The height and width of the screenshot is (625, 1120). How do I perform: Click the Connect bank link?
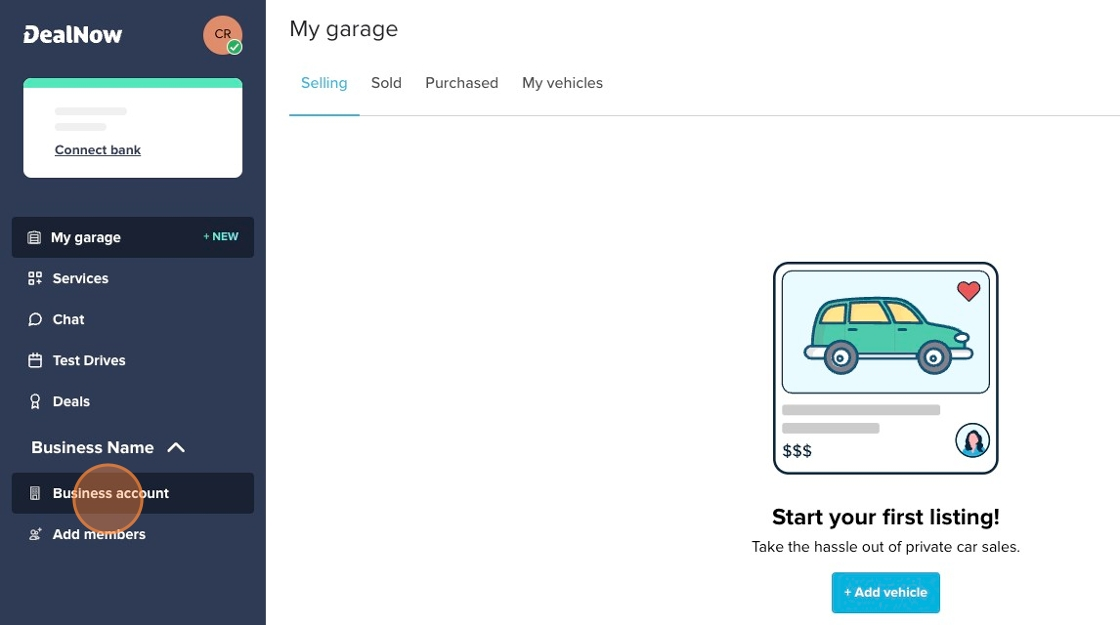tap(97, 149)
